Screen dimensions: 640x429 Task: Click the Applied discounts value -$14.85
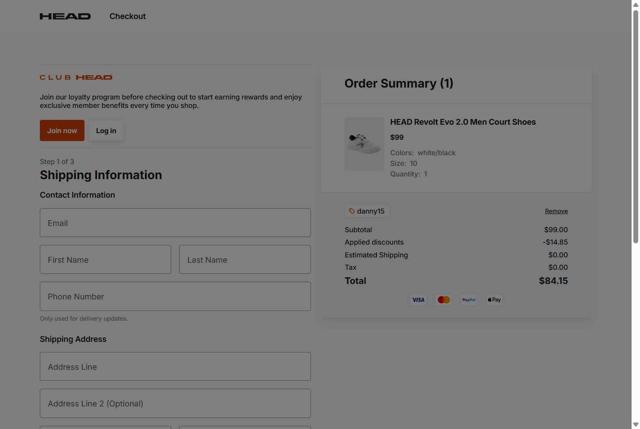[x=555, y=242]
